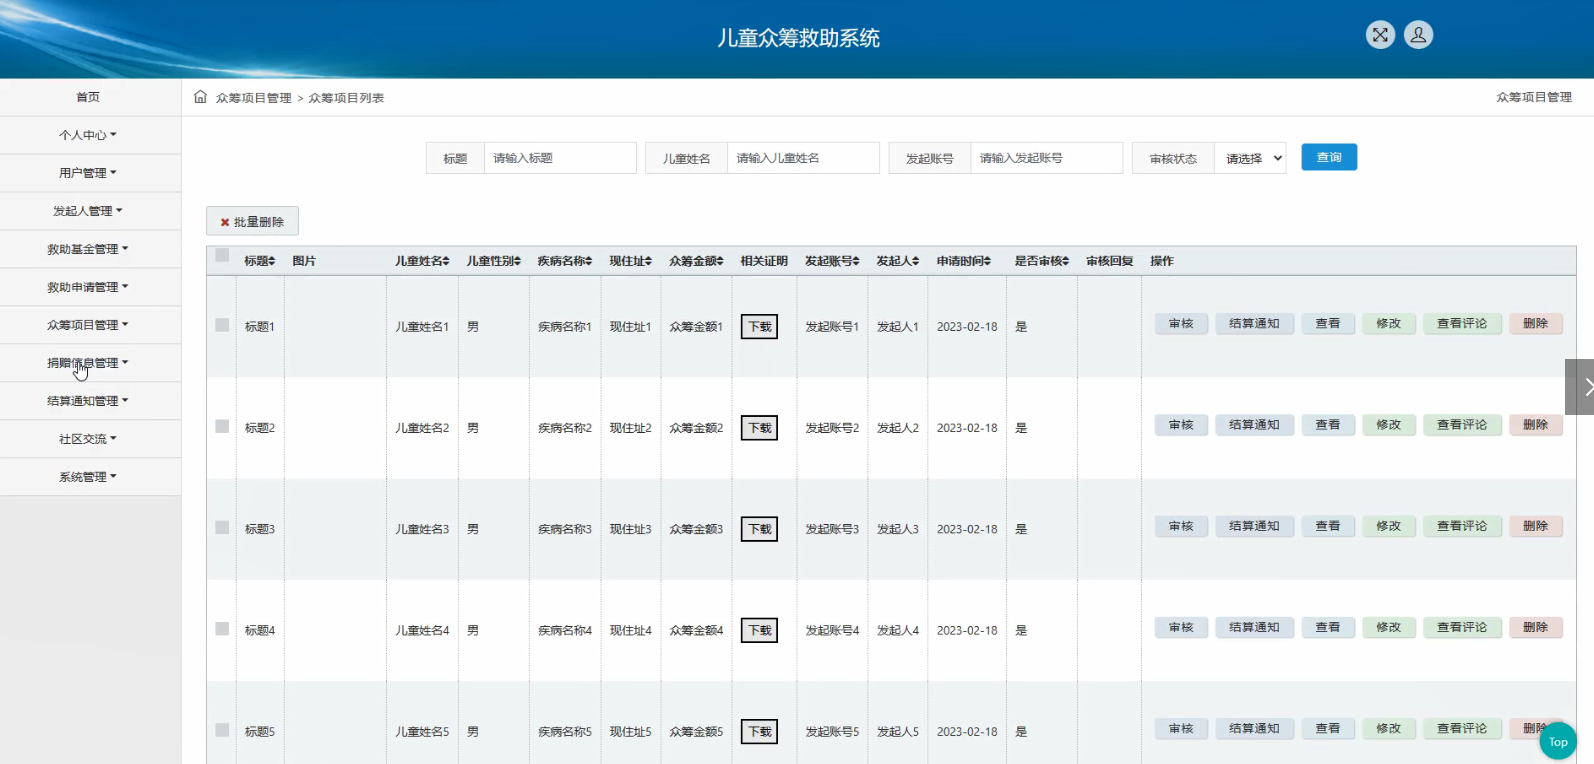The image size is (1594, 764).
Task: Click 审核 button in 标题1 row
Action: tap(1181, 323)
